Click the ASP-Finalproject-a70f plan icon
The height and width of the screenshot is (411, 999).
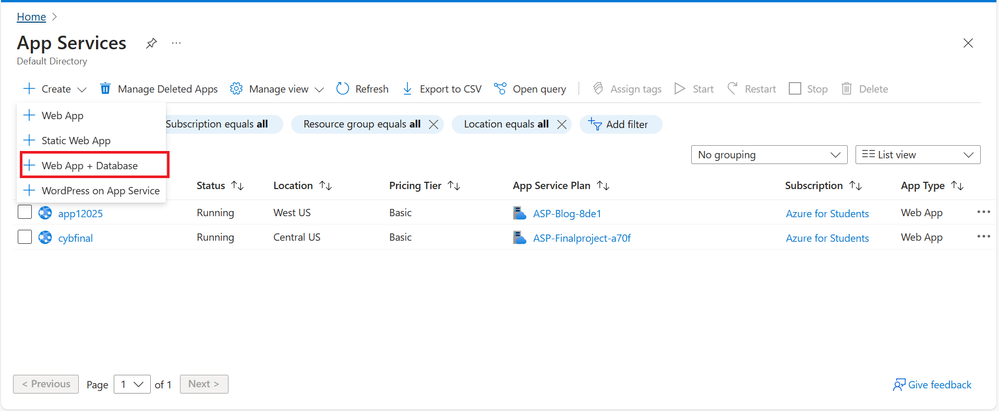point(519,238)
